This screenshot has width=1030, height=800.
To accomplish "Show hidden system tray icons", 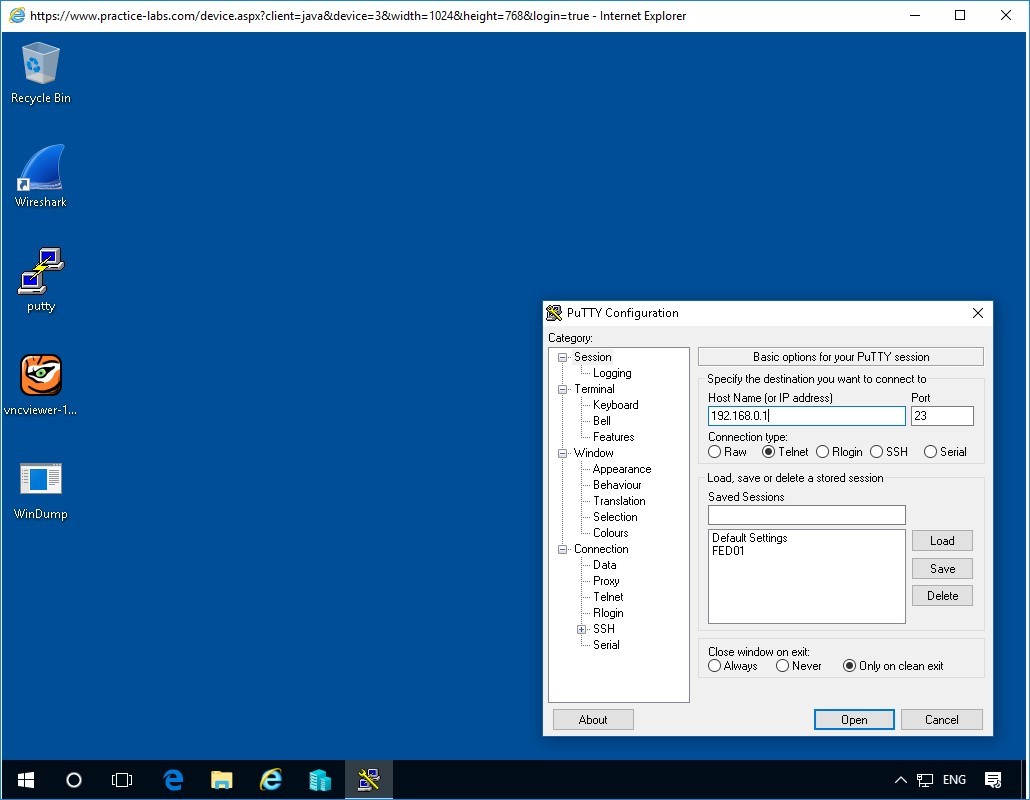I will [901, 780].
